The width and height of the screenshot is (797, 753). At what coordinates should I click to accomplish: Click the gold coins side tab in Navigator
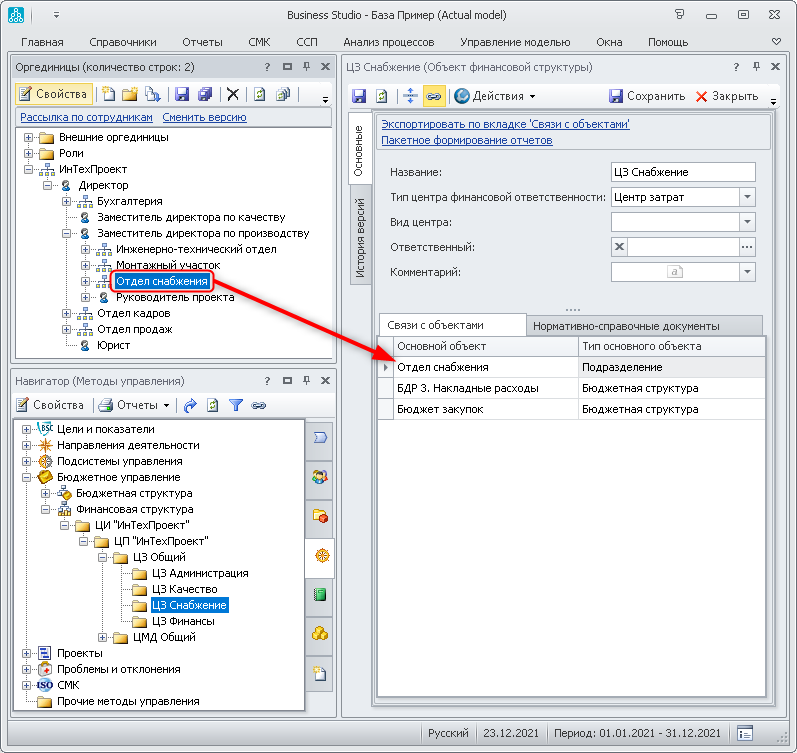[320, 633]
